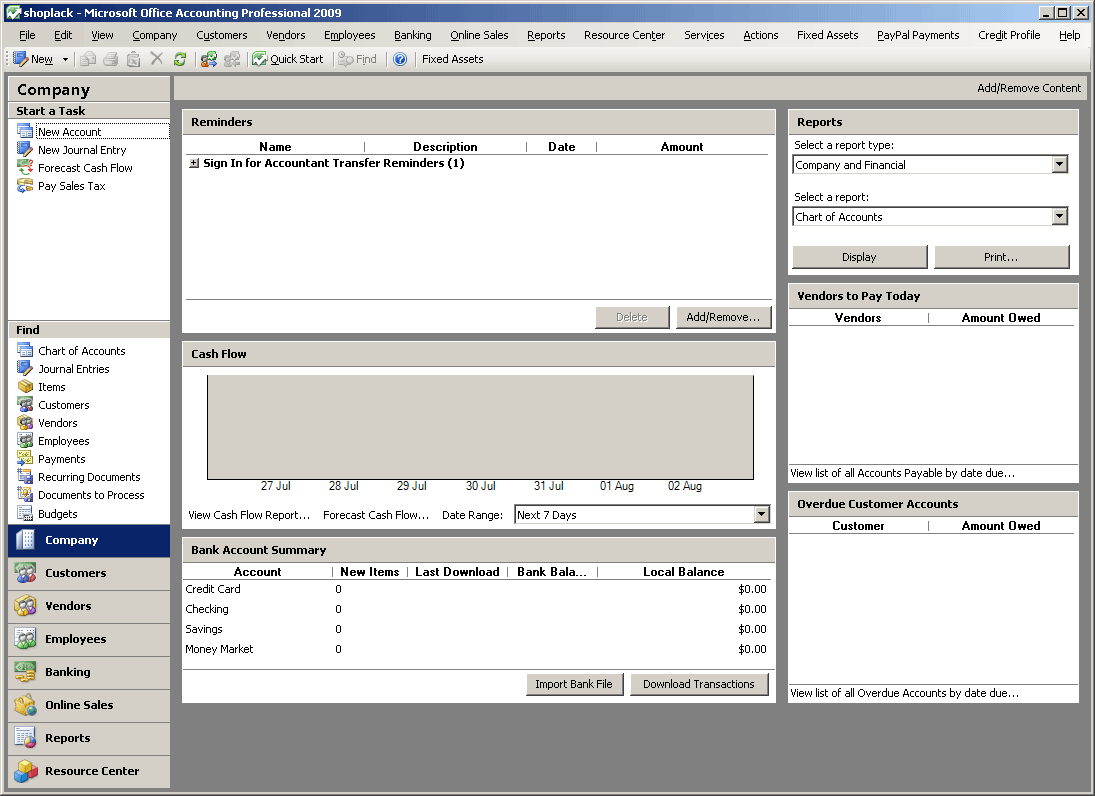View list of all Overdue Accounts link

pos(904,693)
